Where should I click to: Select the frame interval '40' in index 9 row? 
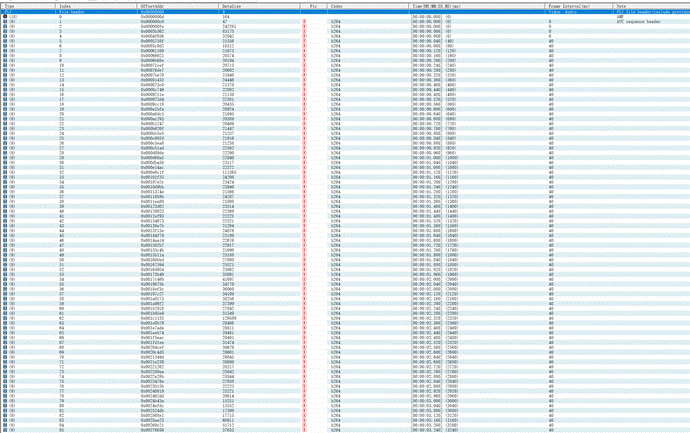point(551,60)
